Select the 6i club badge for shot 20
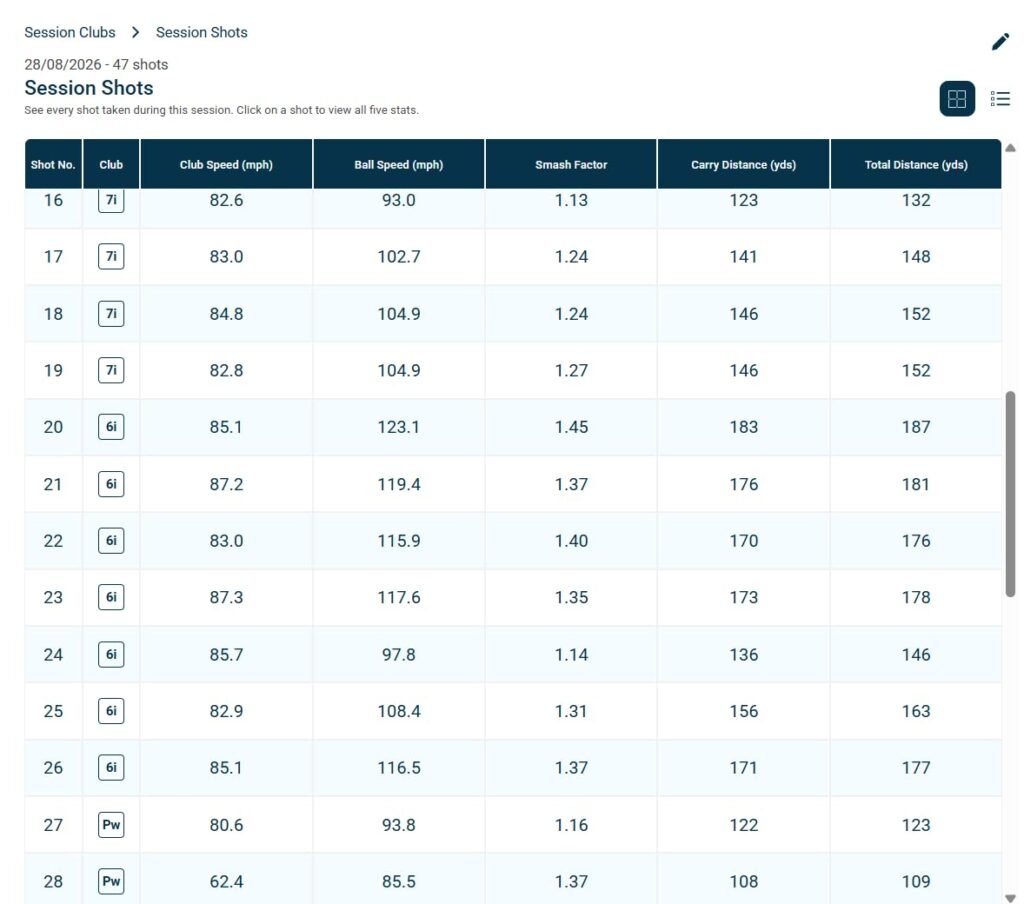 [111, 427]
